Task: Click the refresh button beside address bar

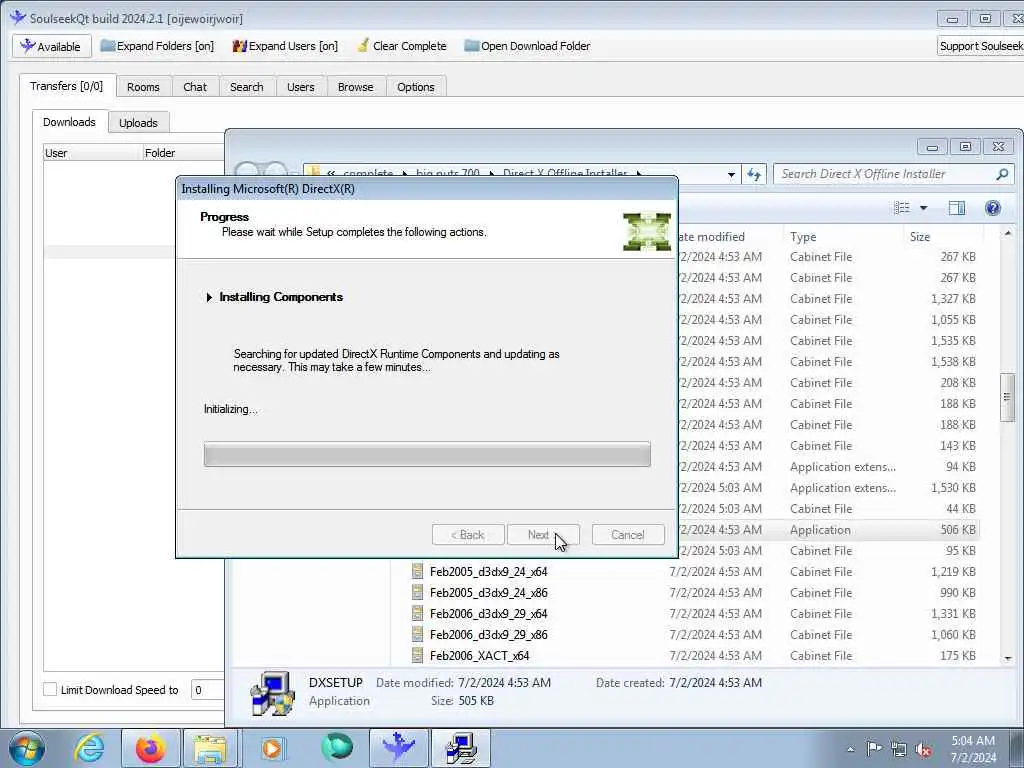Action: point(754,174)
